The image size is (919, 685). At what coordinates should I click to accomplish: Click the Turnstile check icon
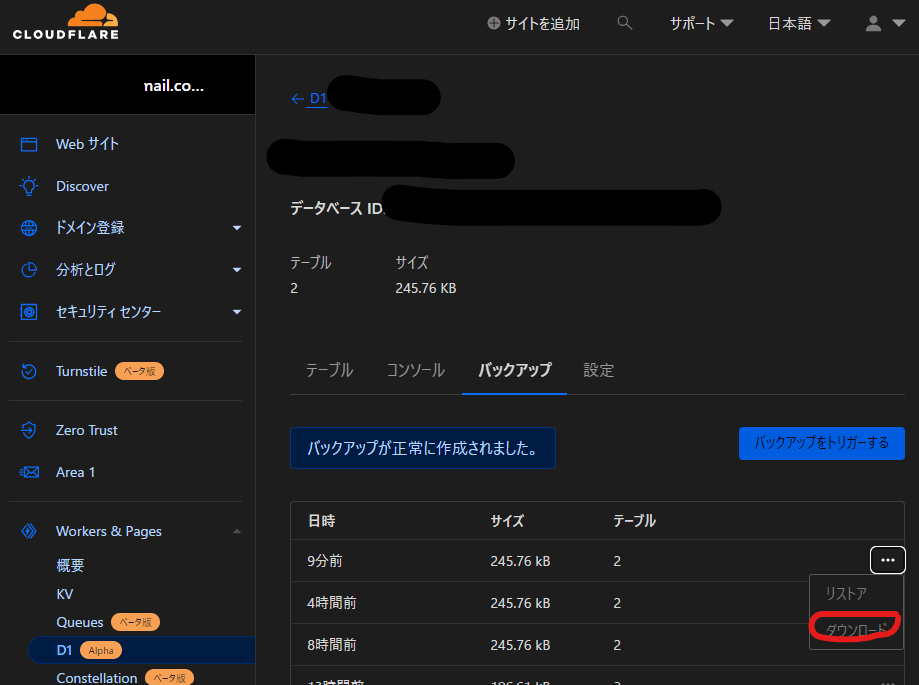(29, 371)
